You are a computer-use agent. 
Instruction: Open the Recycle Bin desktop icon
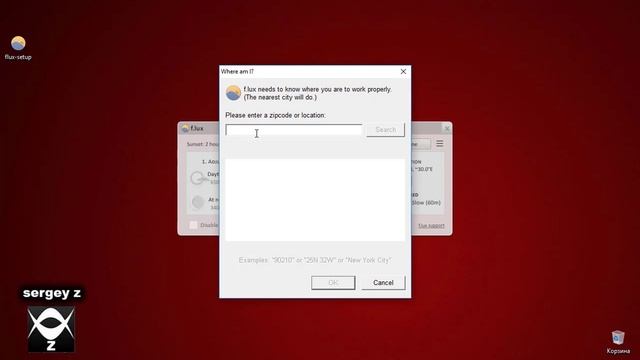tap(618, 342)
